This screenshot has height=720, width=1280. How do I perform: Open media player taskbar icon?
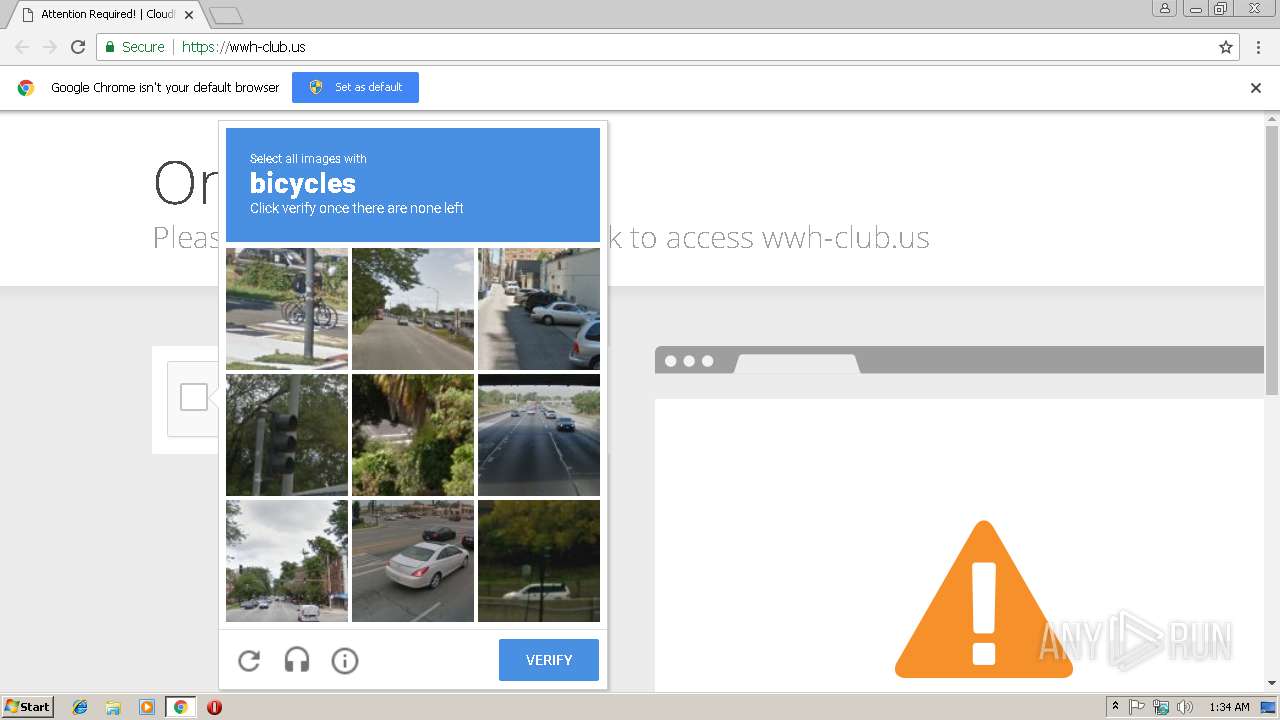tap(147, 707)
